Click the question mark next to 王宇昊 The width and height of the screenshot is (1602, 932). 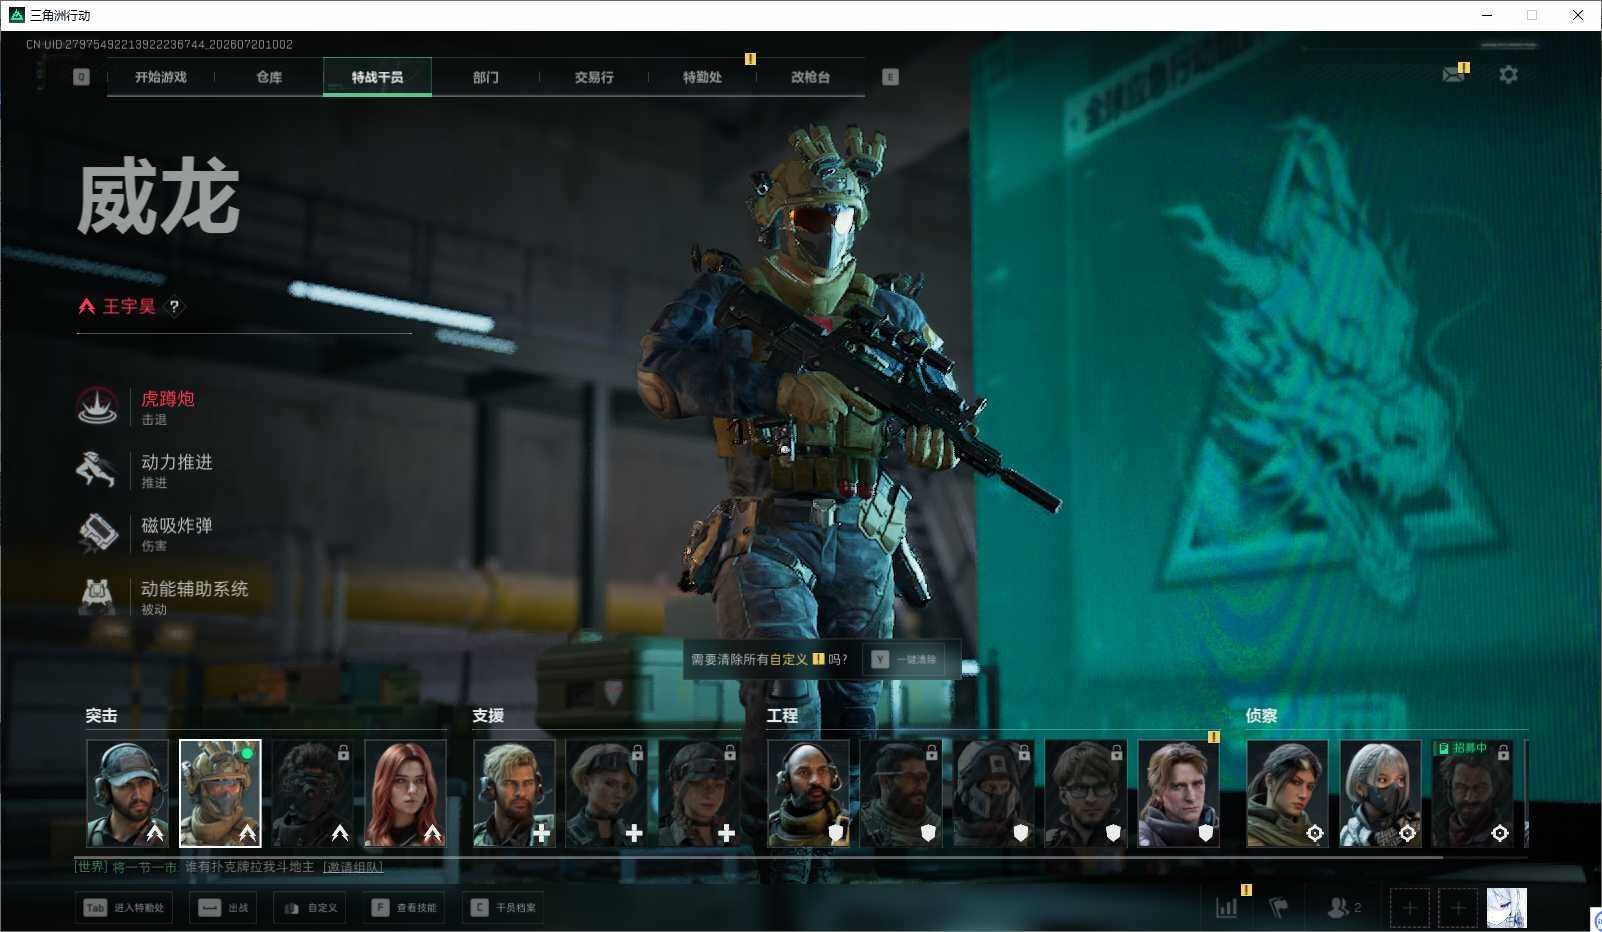(174, 307)
